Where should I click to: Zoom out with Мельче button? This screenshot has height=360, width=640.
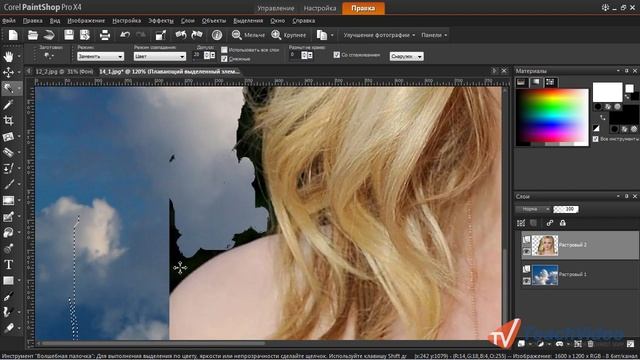(248, 35)
